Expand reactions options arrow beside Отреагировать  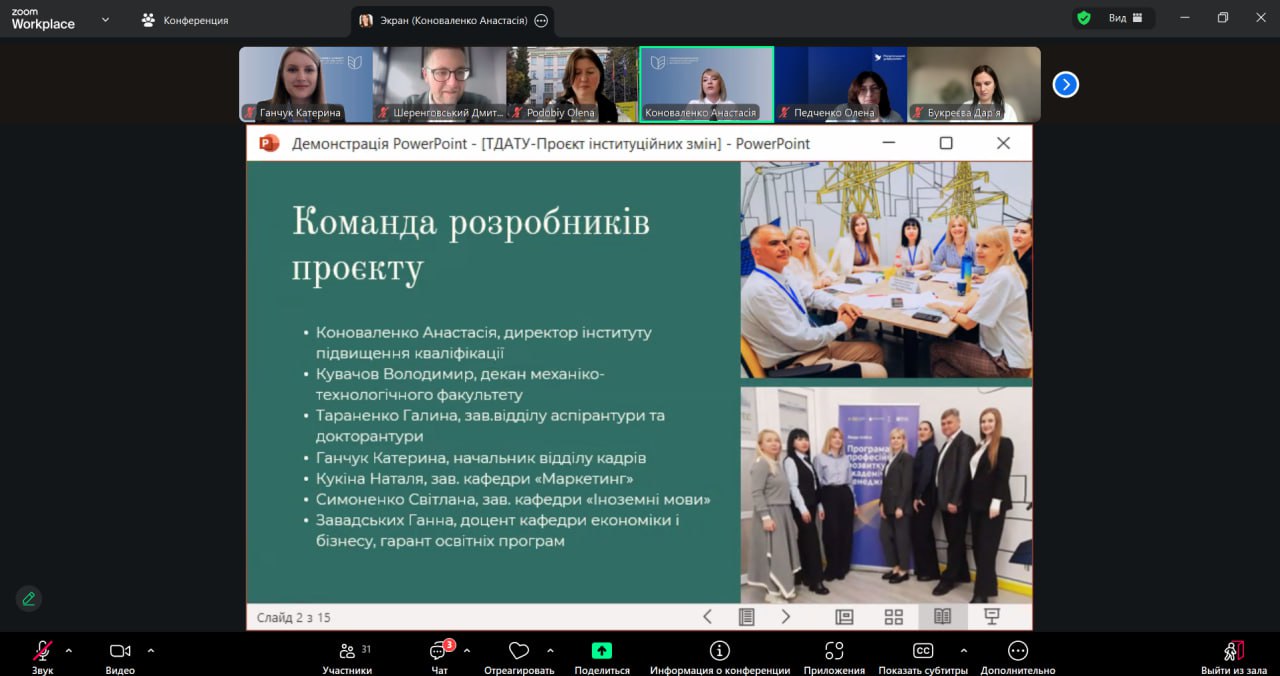coord(549,651)
